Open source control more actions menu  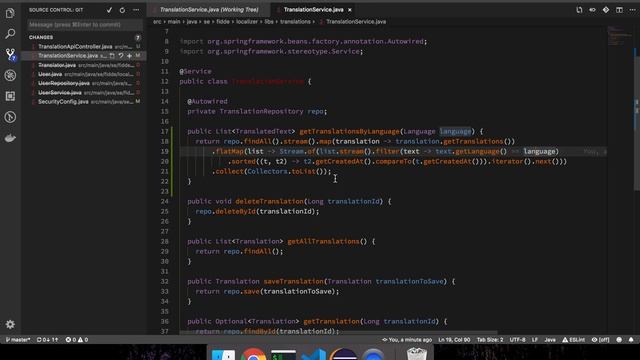point(136,10)
